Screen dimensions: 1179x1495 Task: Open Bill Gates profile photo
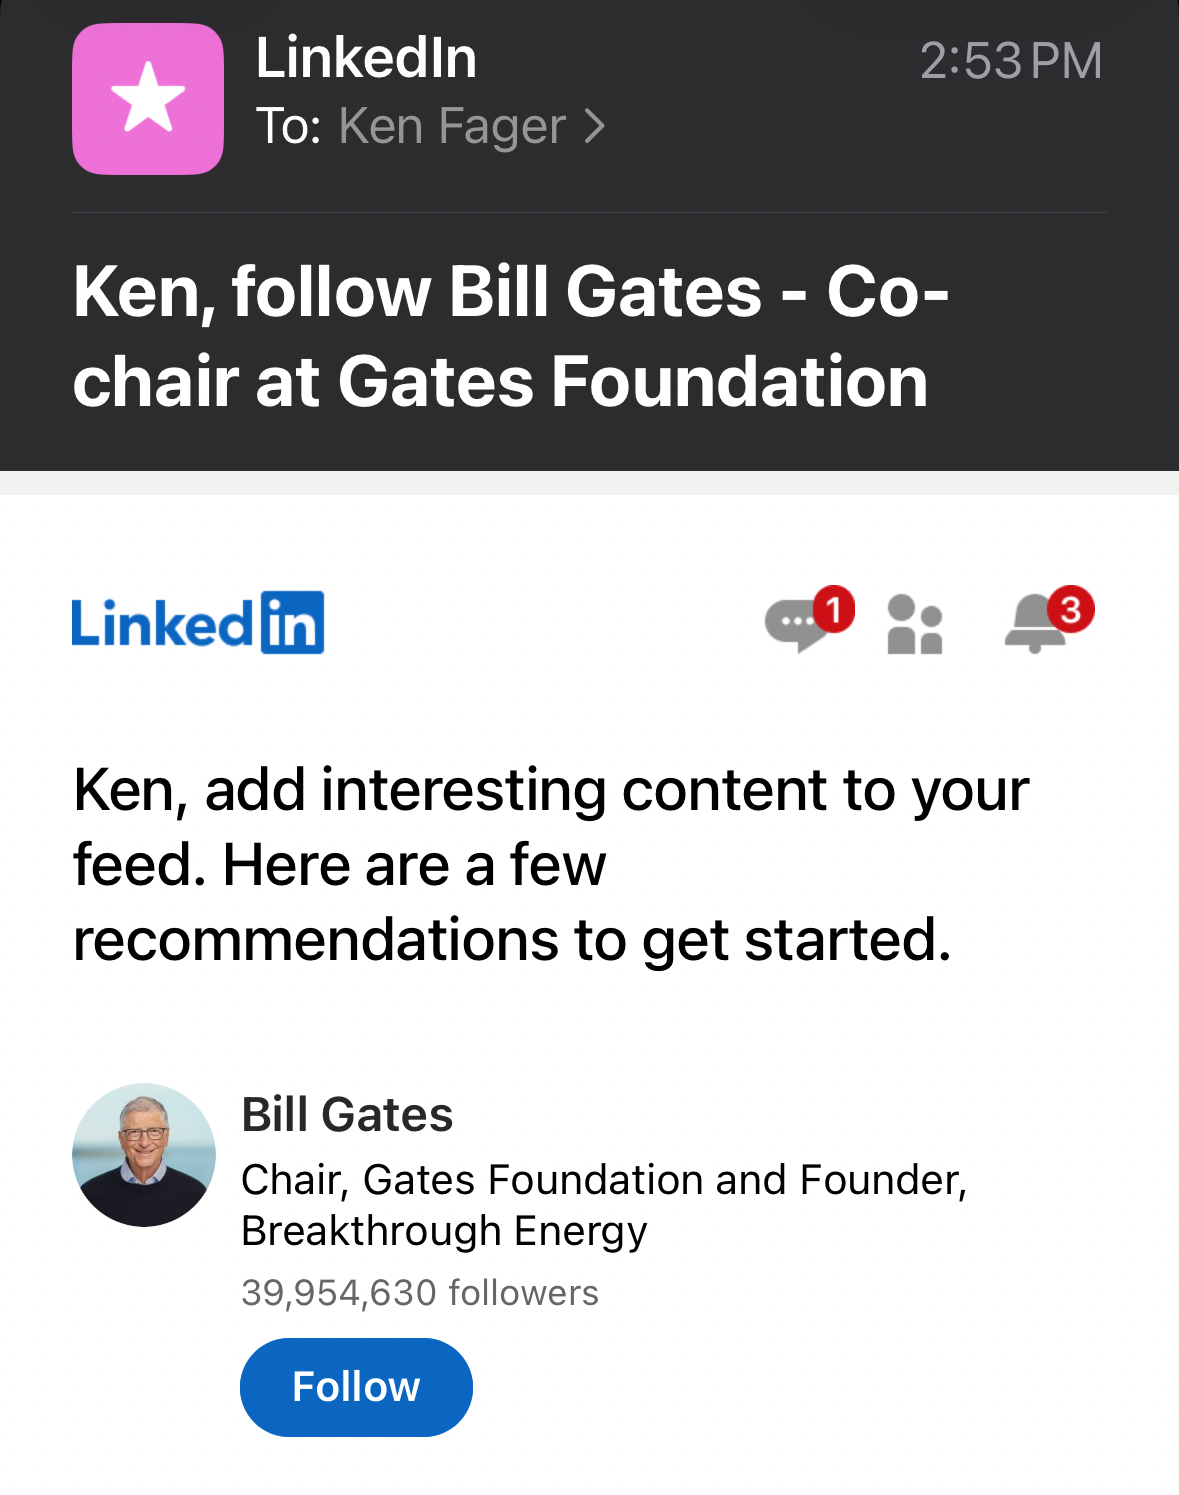point(144,1155)
